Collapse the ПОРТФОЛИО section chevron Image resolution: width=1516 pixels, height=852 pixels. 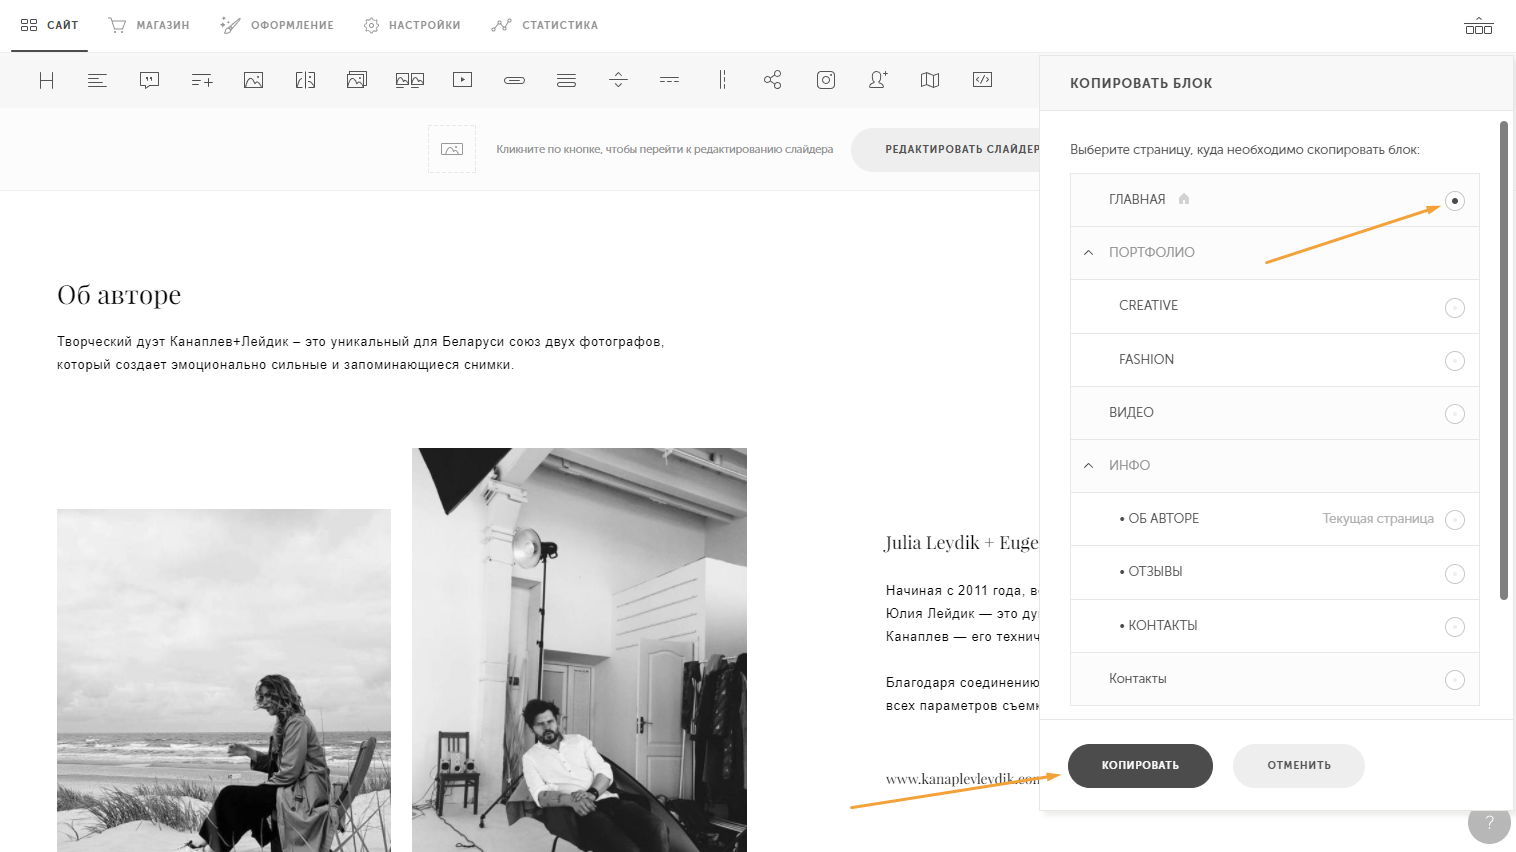click(1089, 252)
